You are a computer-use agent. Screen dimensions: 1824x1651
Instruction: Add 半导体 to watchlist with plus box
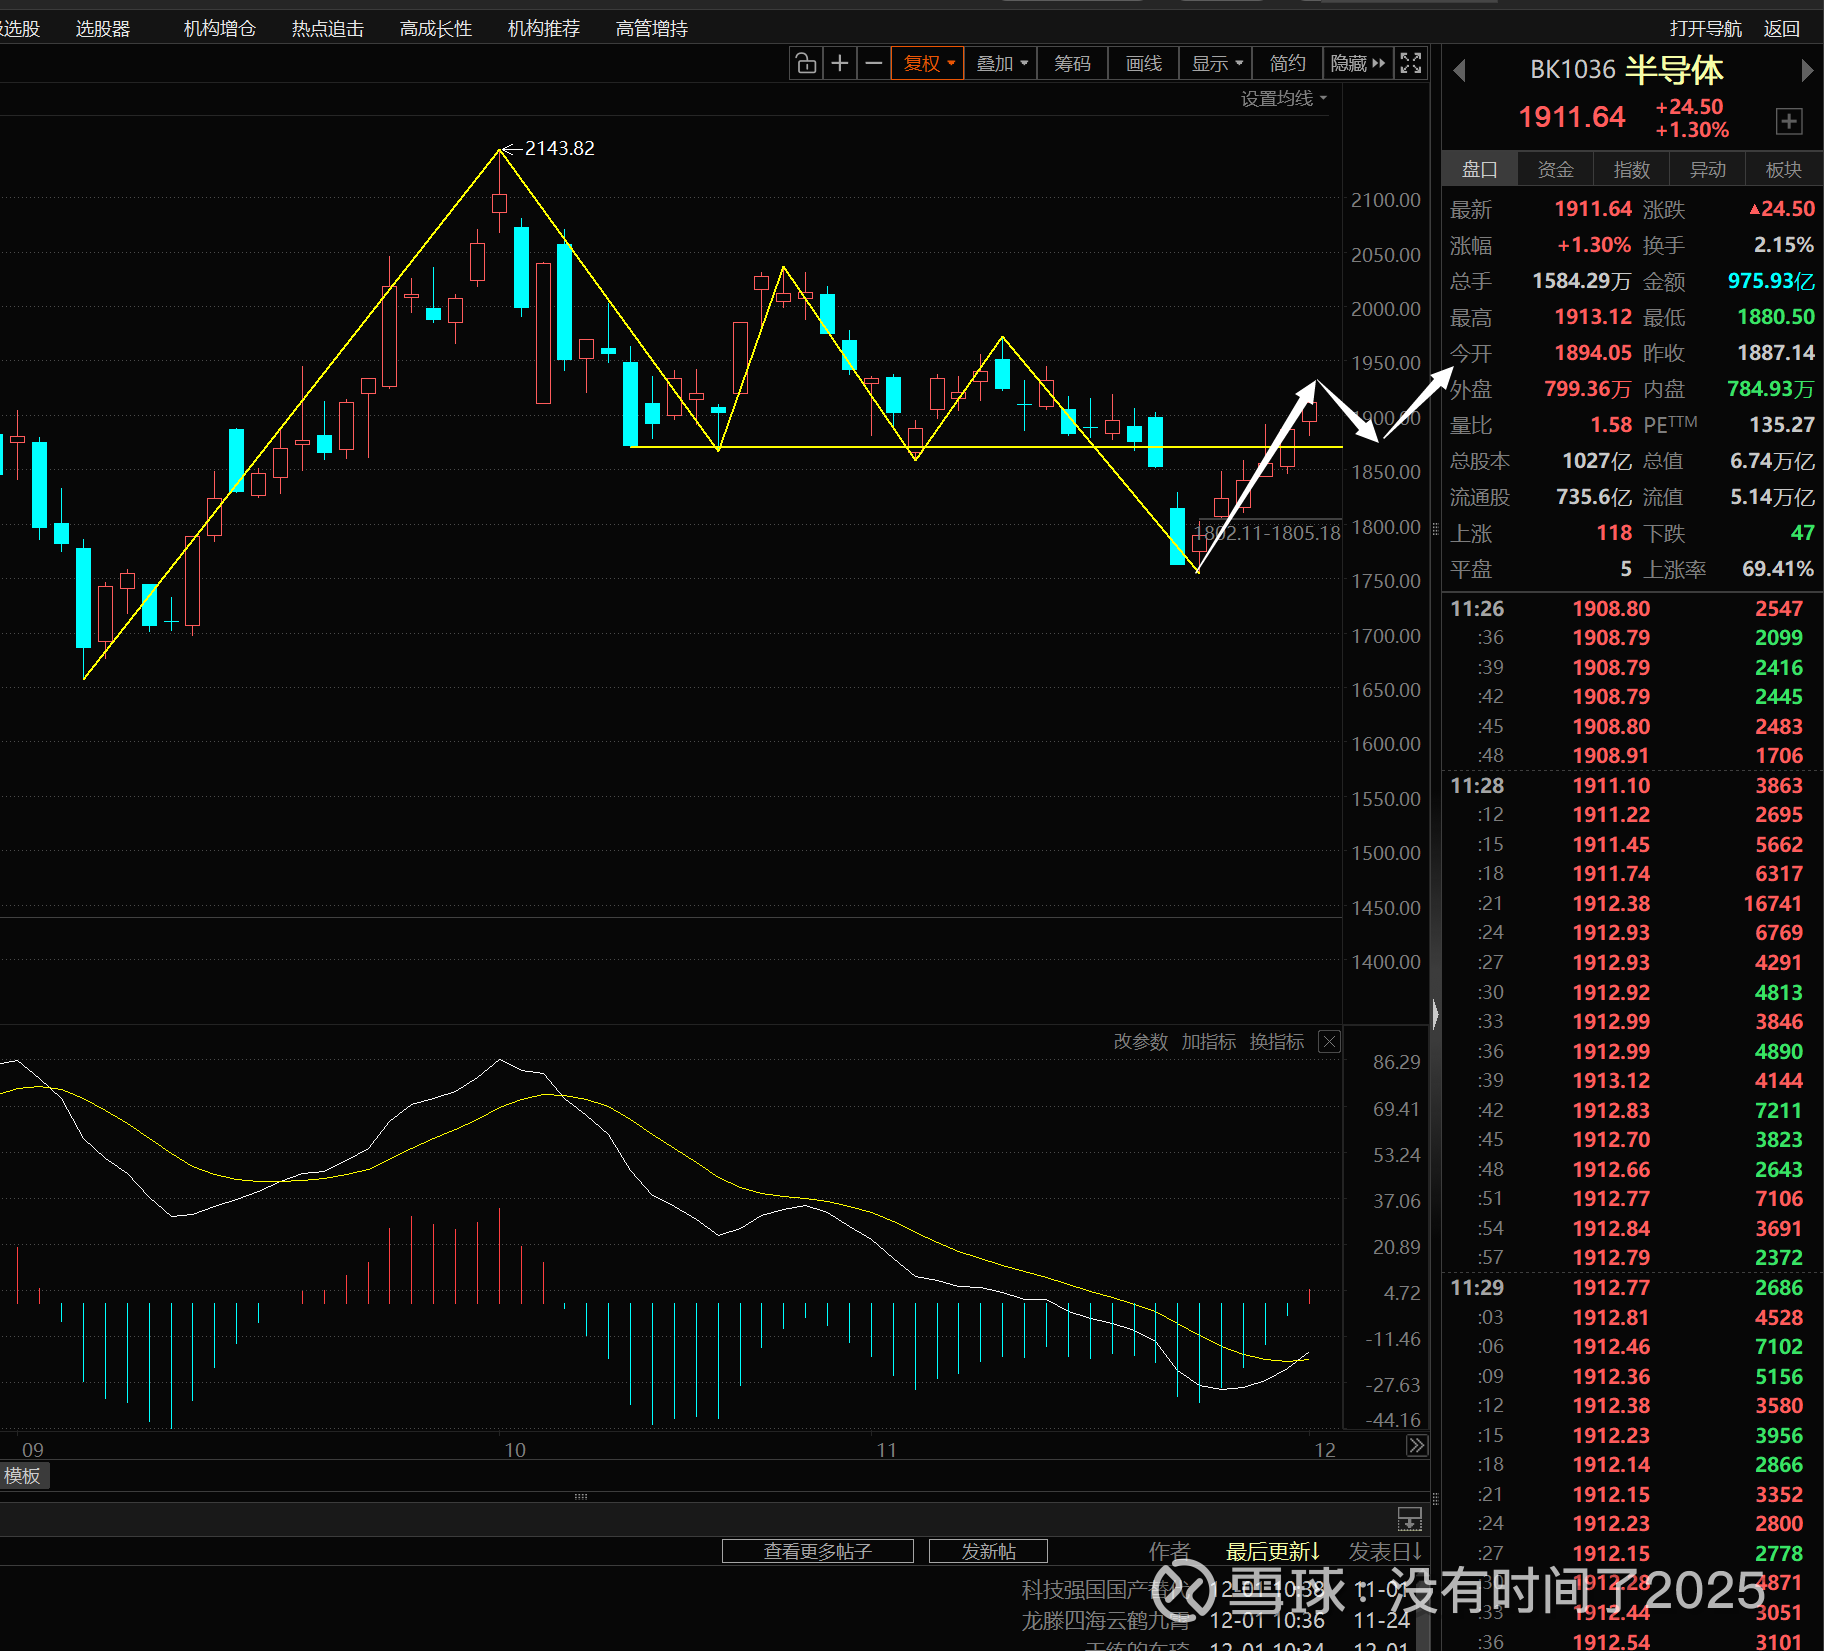(x=1789, y=121)
